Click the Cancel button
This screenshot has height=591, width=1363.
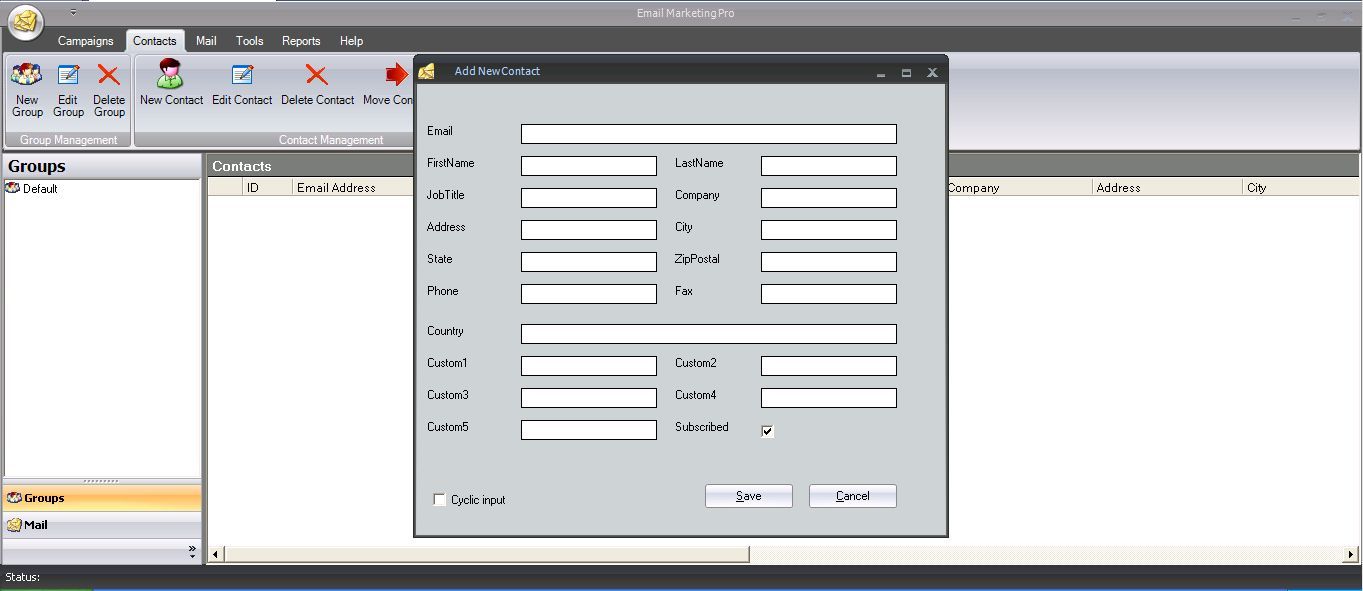tap(851, 495)
